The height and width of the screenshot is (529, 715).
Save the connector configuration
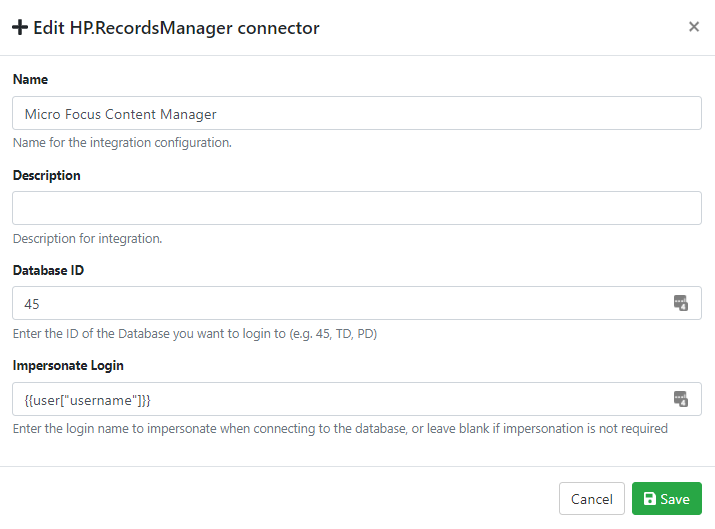(x=666, y=499)
